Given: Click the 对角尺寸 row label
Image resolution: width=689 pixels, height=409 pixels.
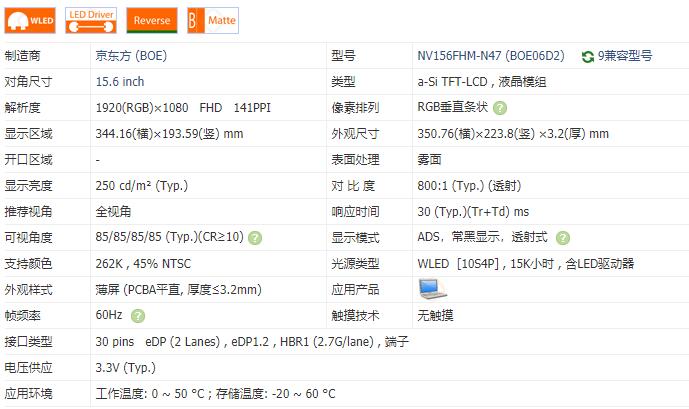Looking at the screenshot, I should (x=29, y=82).
